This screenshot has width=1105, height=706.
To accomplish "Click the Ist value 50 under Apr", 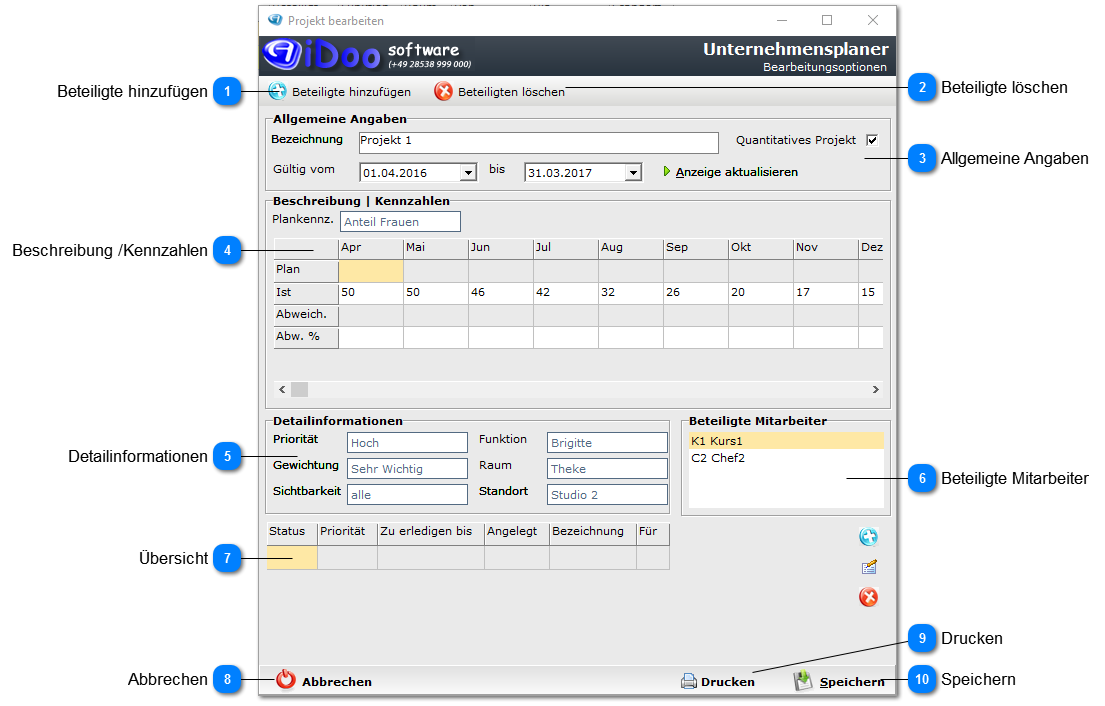I will [x=371, y=292].
